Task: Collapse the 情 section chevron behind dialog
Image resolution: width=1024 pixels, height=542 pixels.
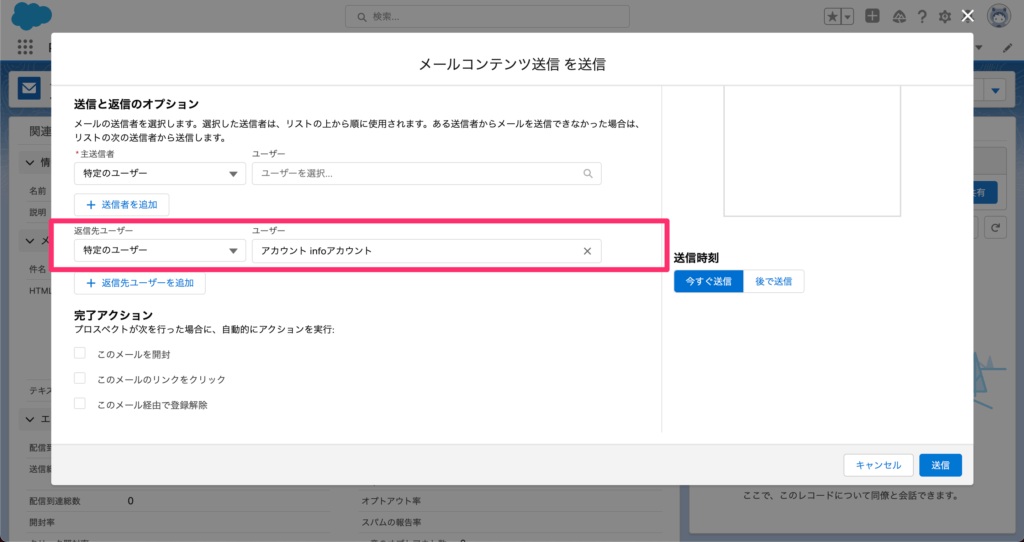Action: pos(30,162)
